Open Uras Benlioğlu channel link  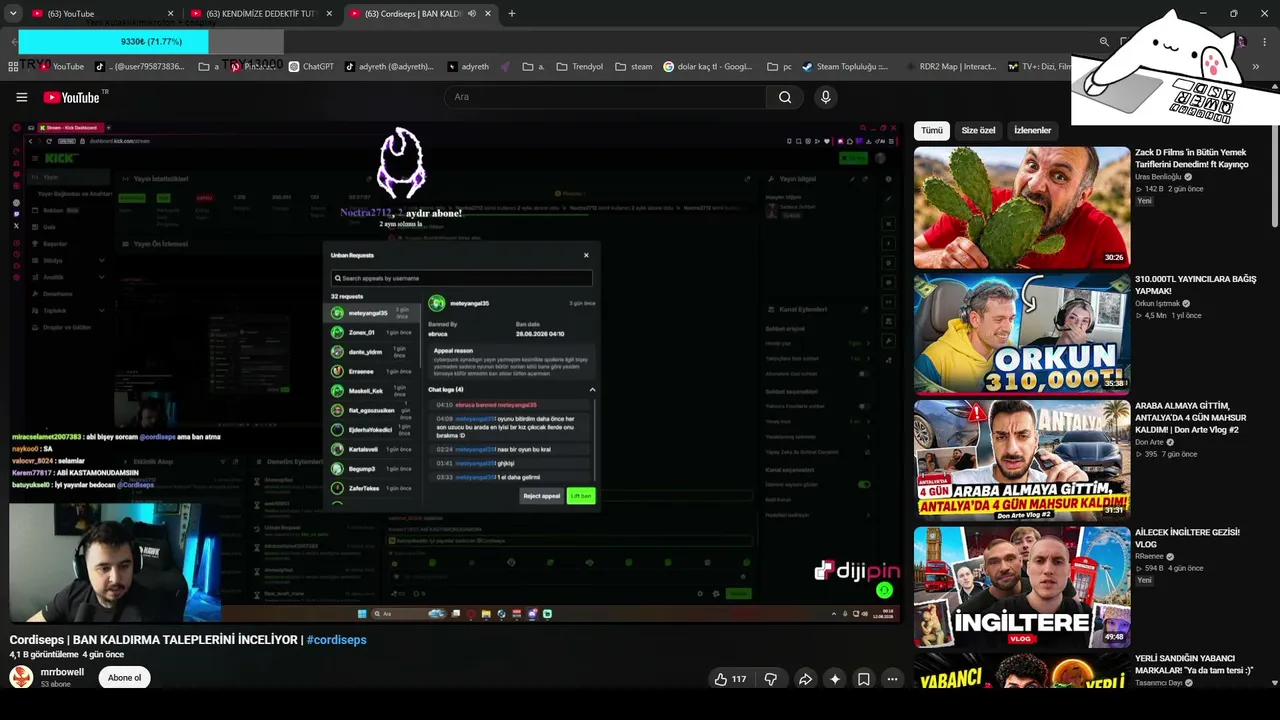(x=1158, y=177)
